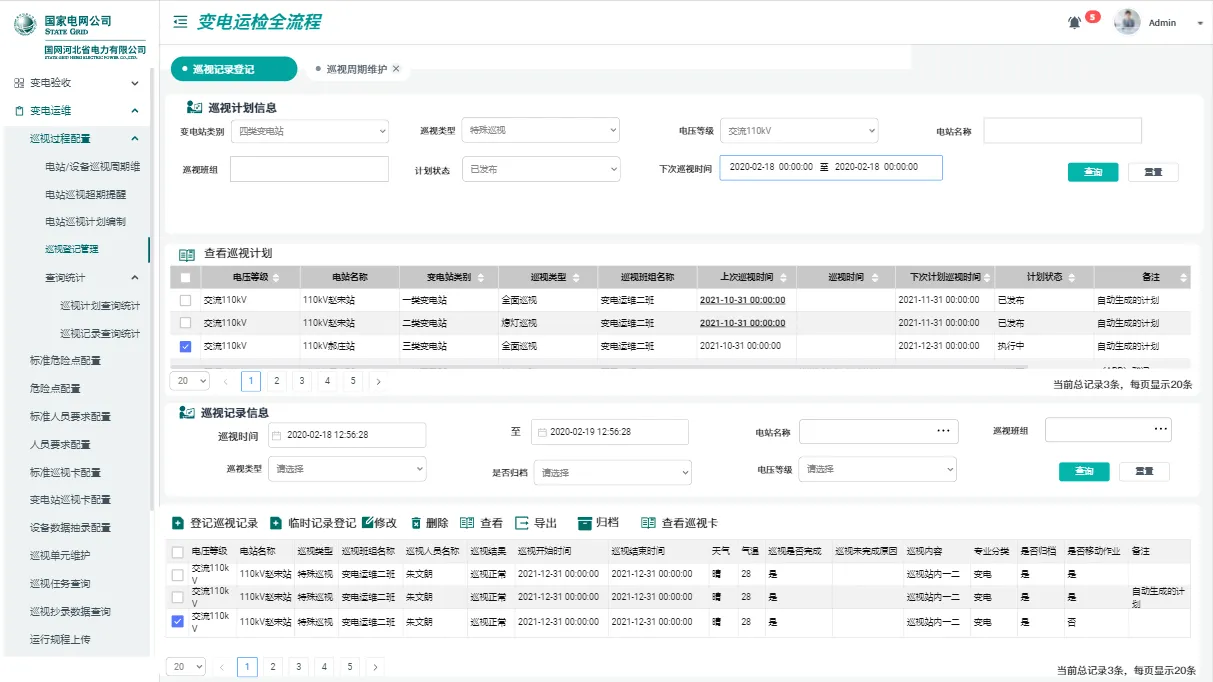Open the 电压等级 dropdown showing 交流110kV
This screenshot has width=1213, height=682.
pos(799,131)
